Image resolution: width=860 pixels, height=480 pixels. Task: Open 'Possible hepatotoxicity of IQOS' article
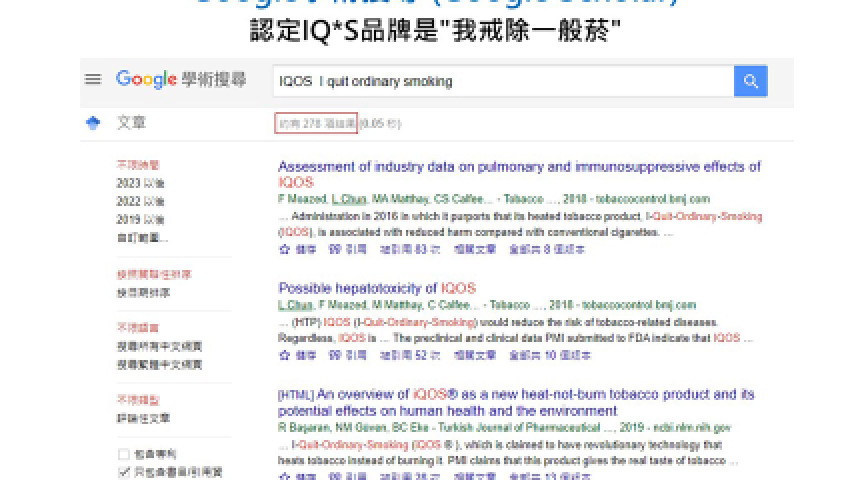tap(377, 288)
